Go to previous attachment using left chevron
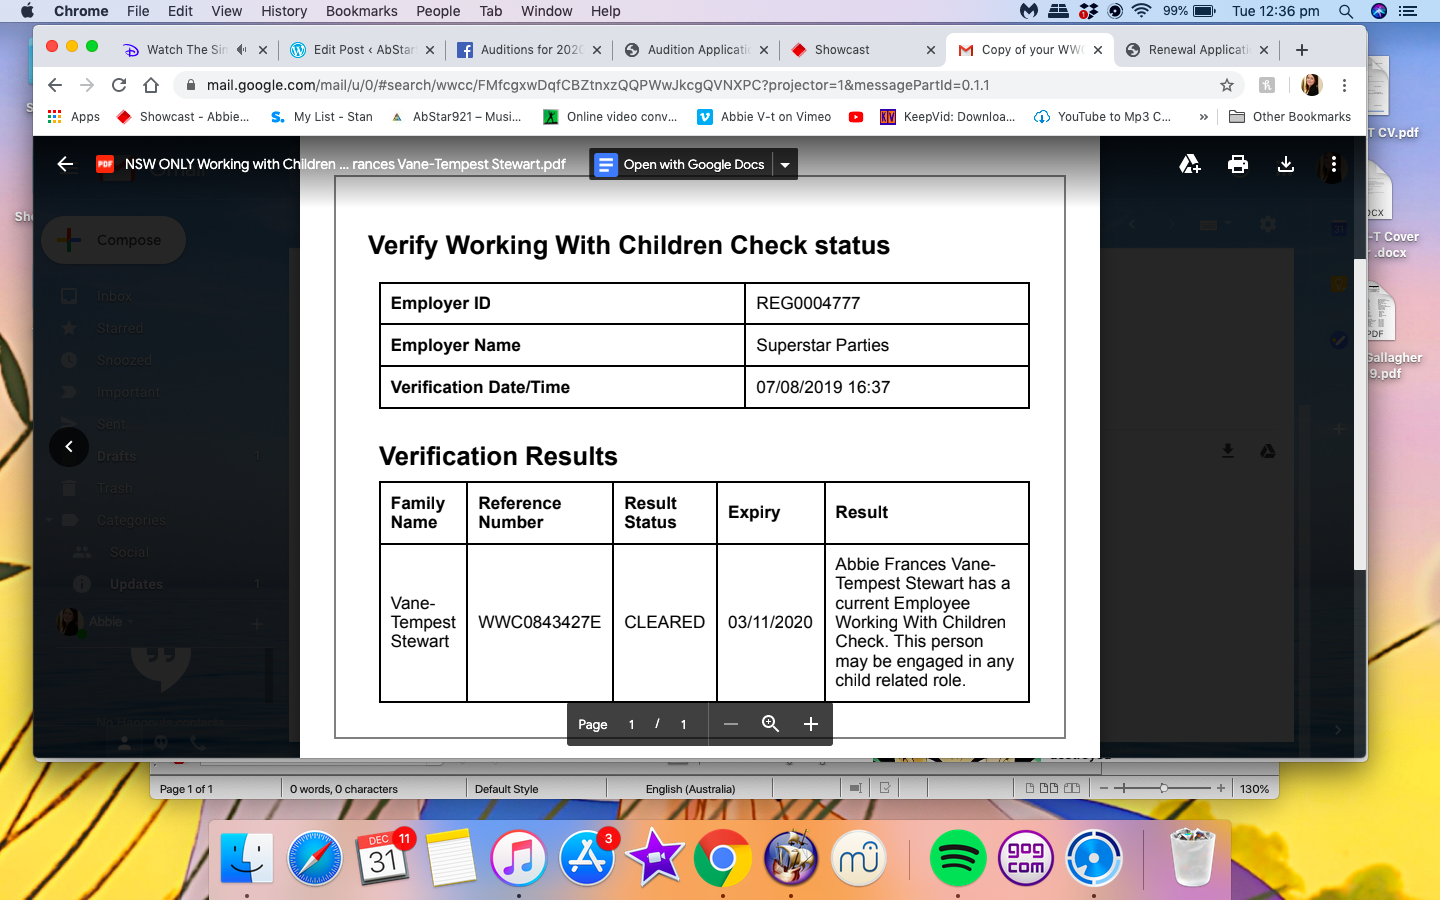The width and height of the screenshot is (1440, 900). pos(69,446)
